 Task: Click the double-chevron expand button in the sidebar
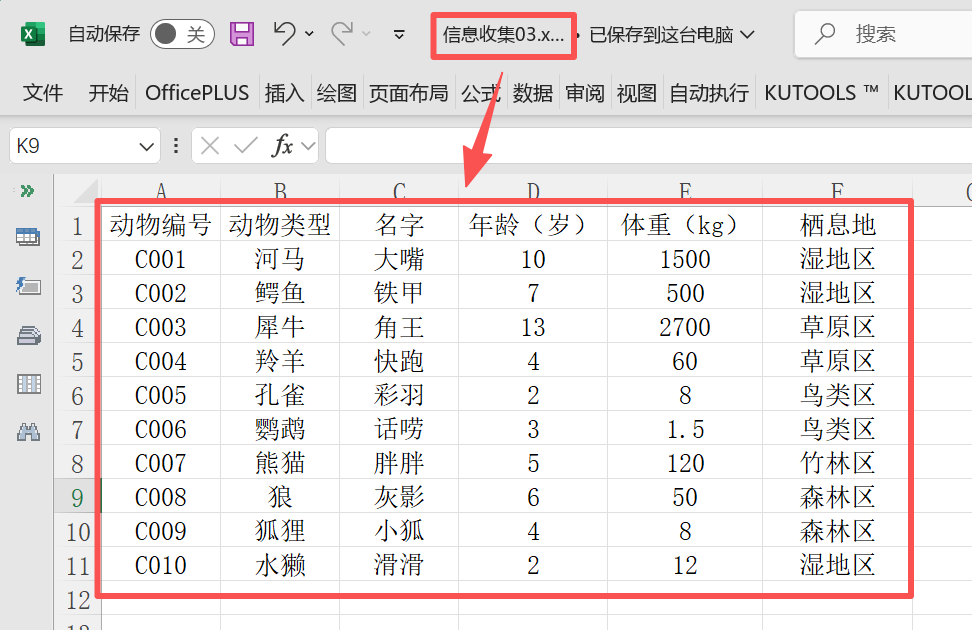[x=27, y=190]
